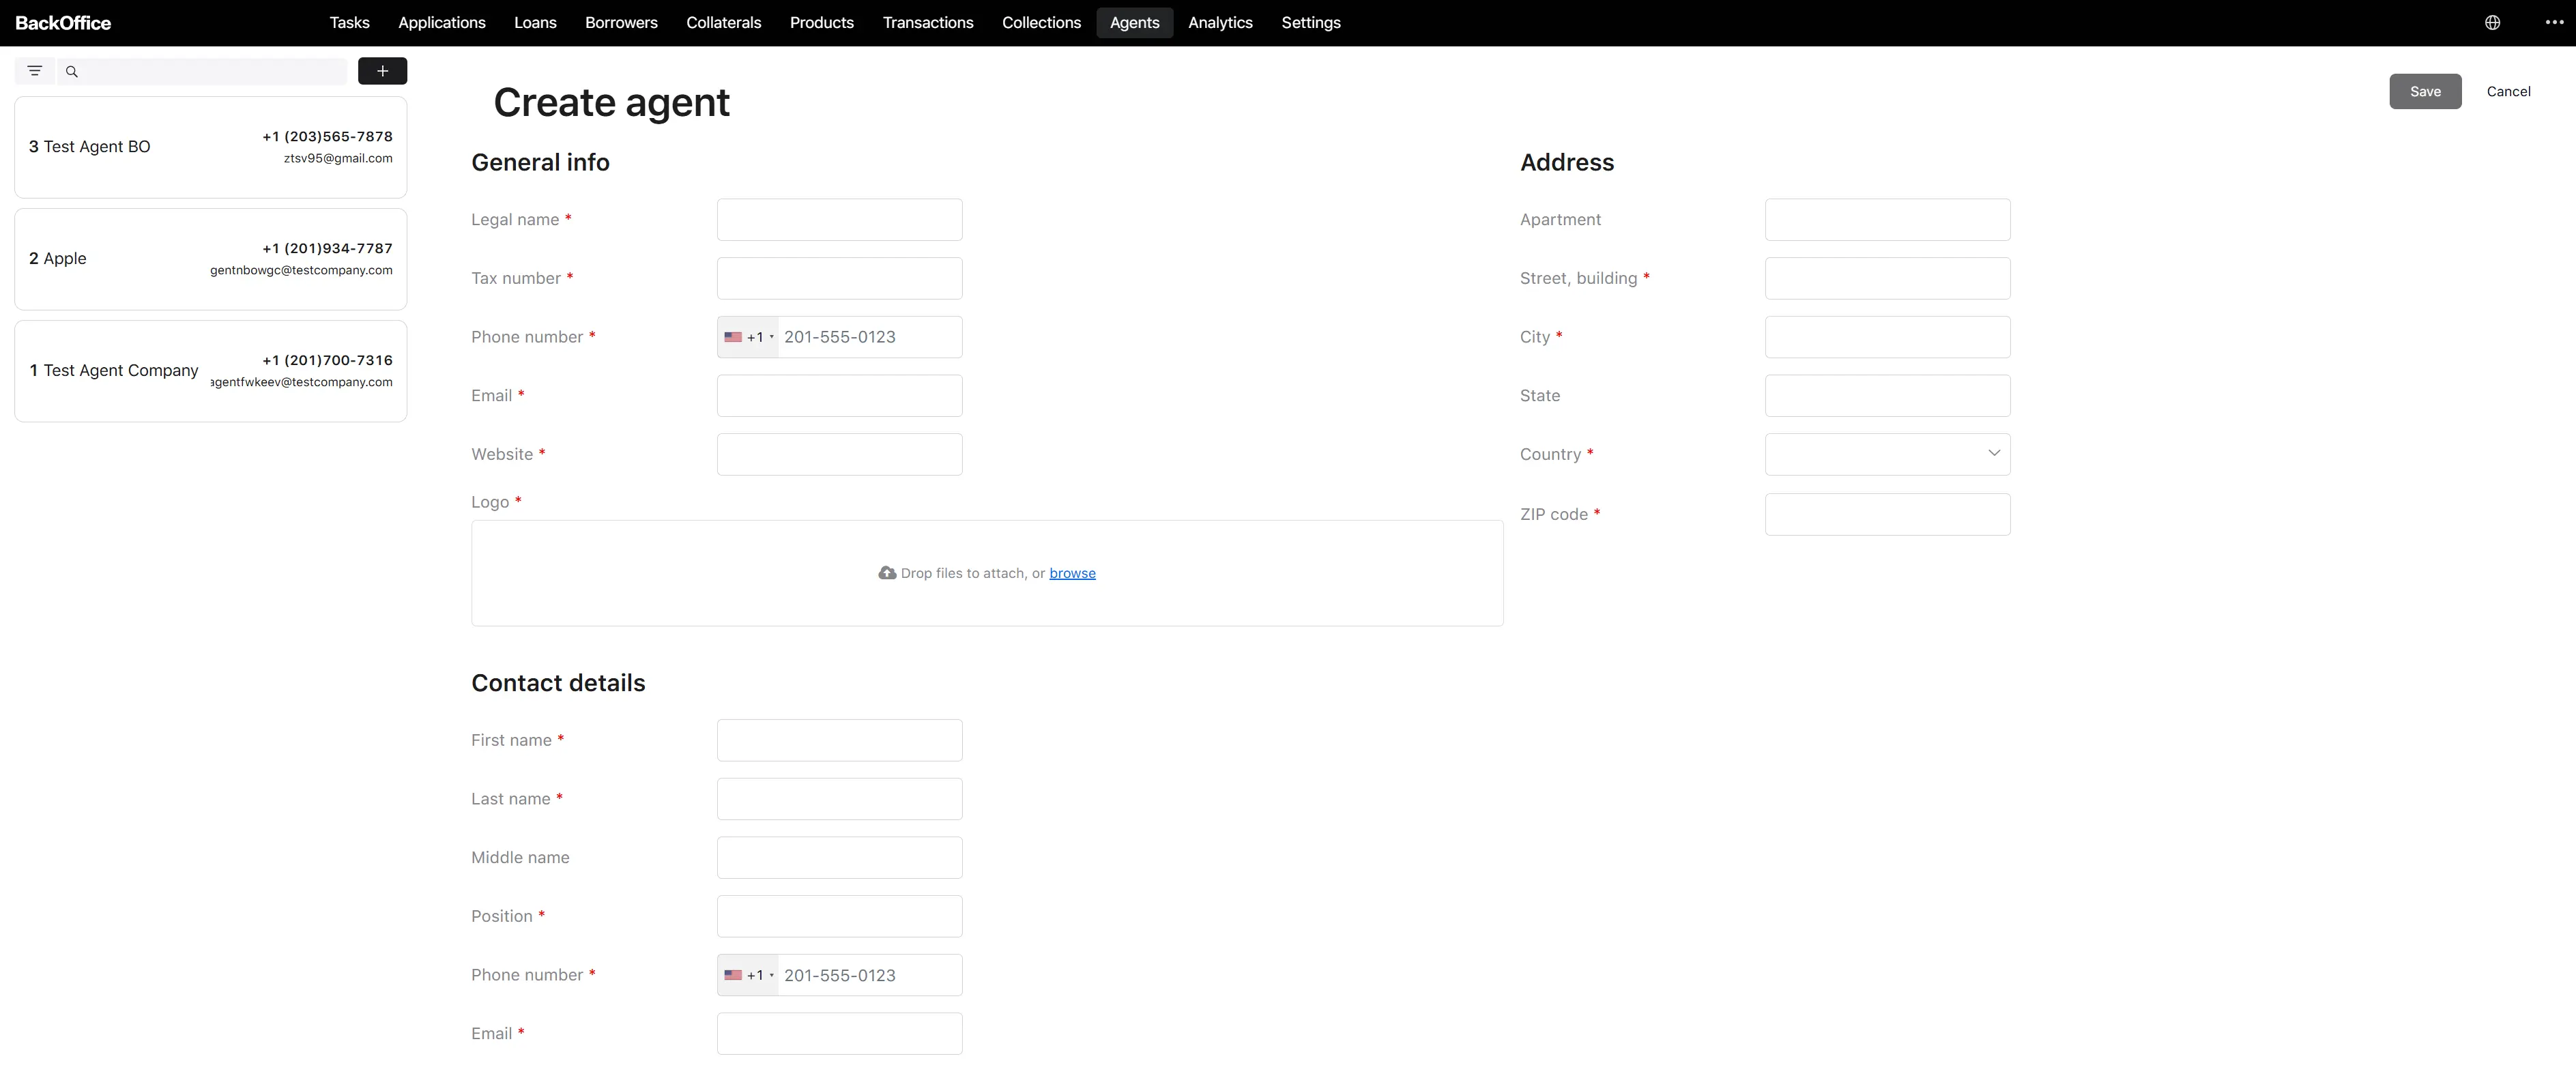Screen dimensions: 2576x1076
Task: Click the Position input field
Action: coord(839,916)
